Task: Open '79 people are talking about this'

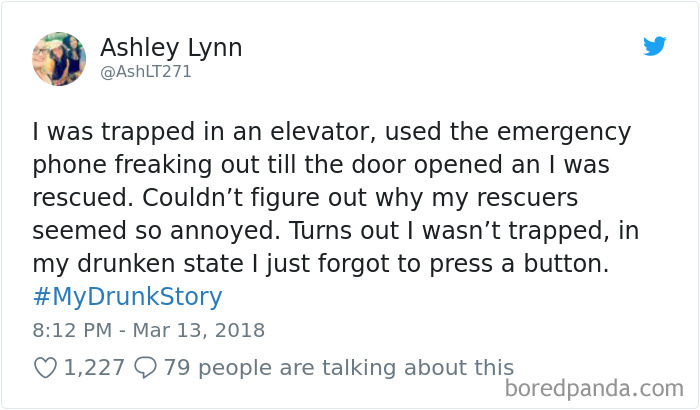Action: [338, 368]
